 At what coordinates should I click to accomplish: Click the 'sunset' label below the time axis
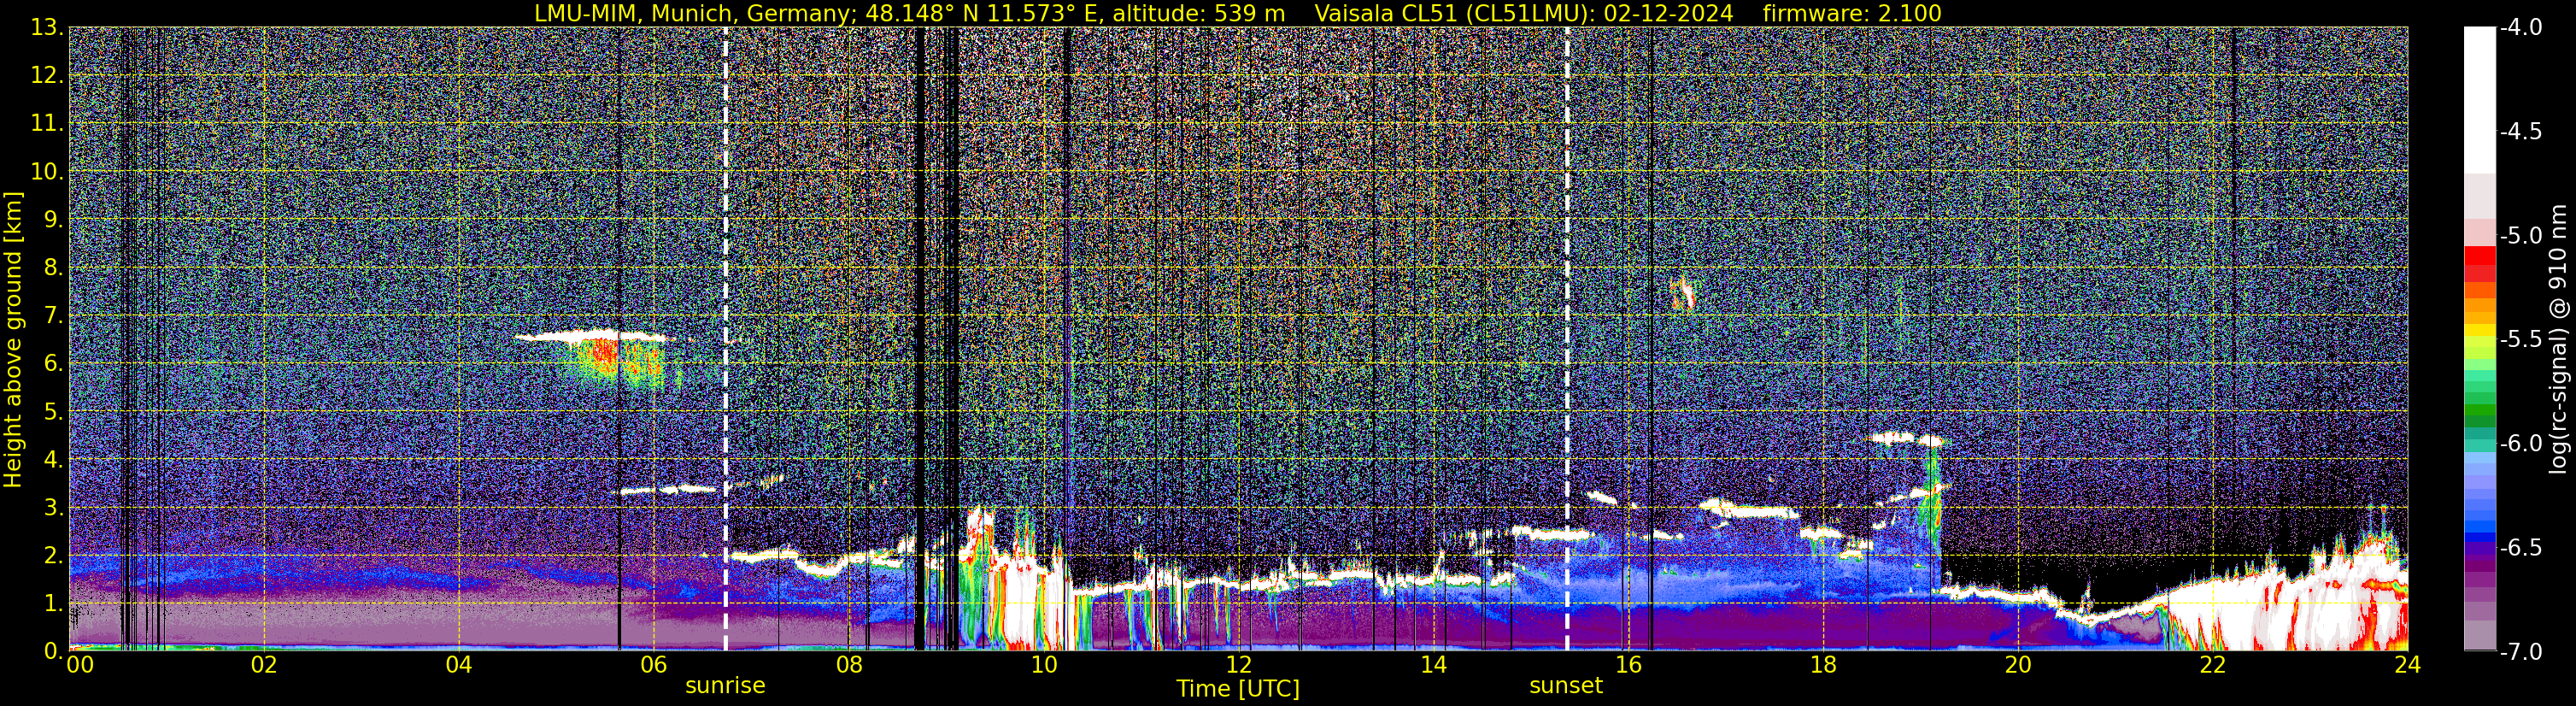click(x=1566, y=686)
